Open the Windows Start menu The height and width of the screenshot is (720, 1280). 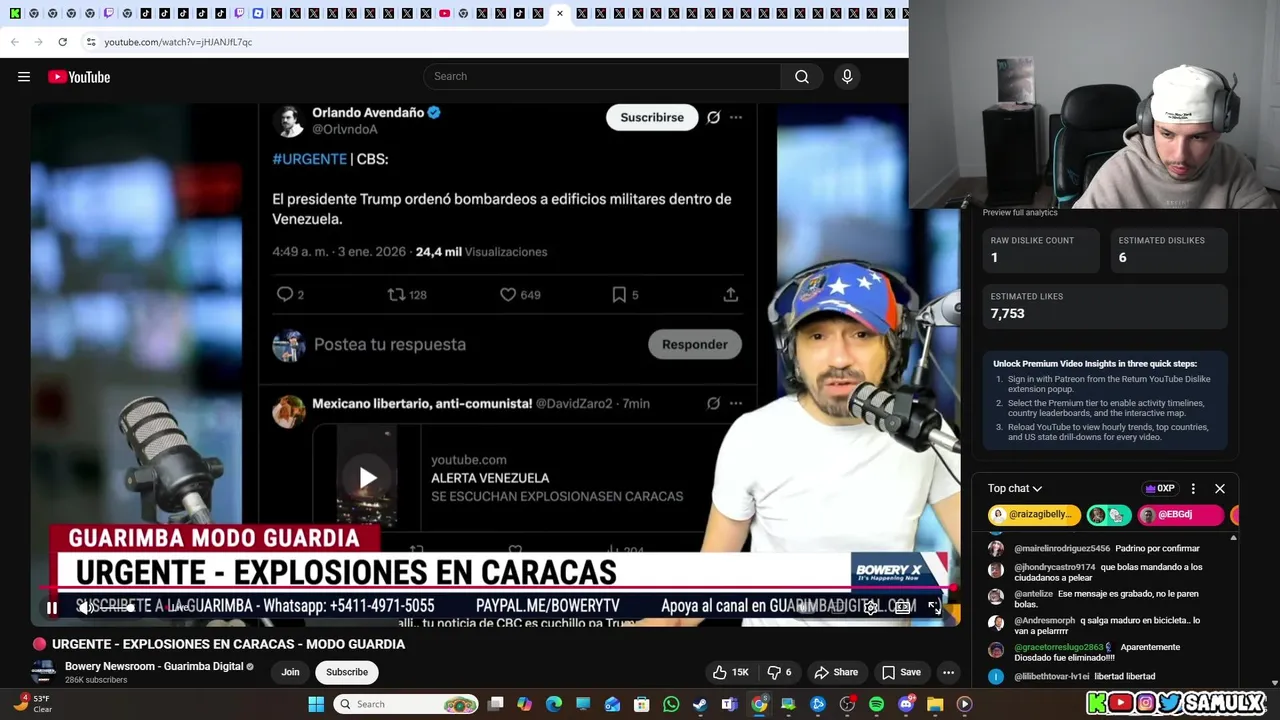[x=316, y=704]
